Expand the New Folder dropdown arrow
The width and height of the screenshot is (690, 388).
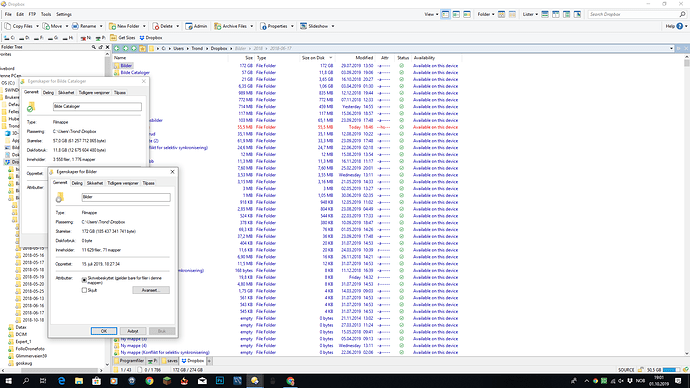144,26
